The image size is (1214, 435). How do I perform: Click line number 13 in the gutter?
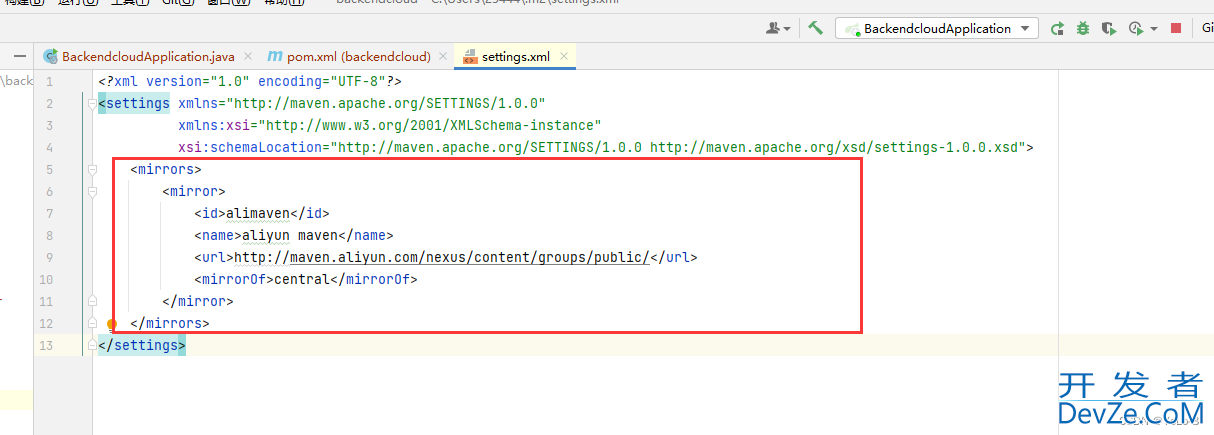(46, 345)
